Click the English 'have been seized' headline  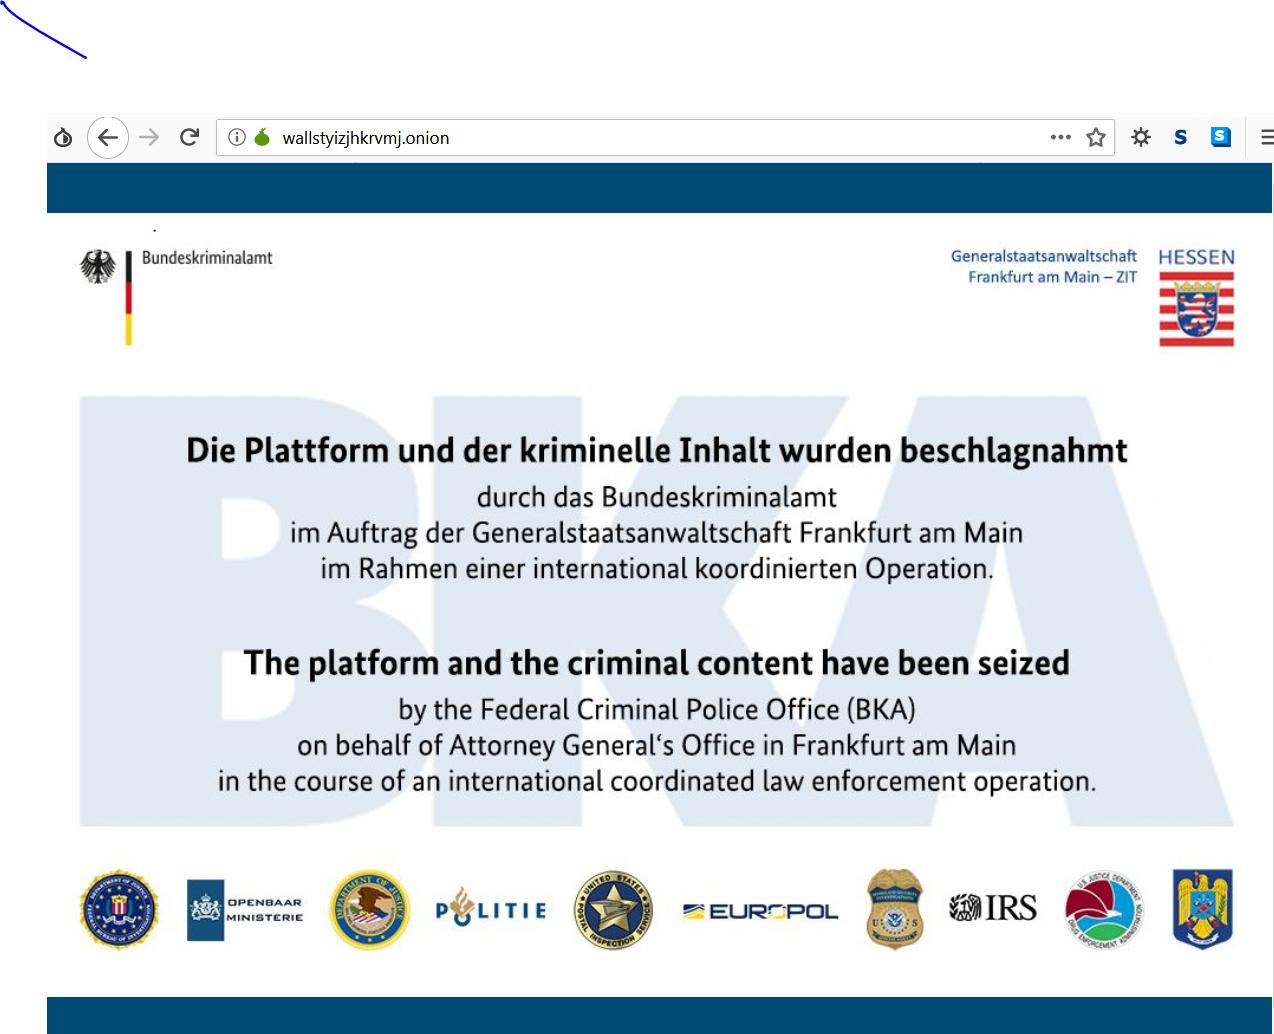(x=657, y=663)
